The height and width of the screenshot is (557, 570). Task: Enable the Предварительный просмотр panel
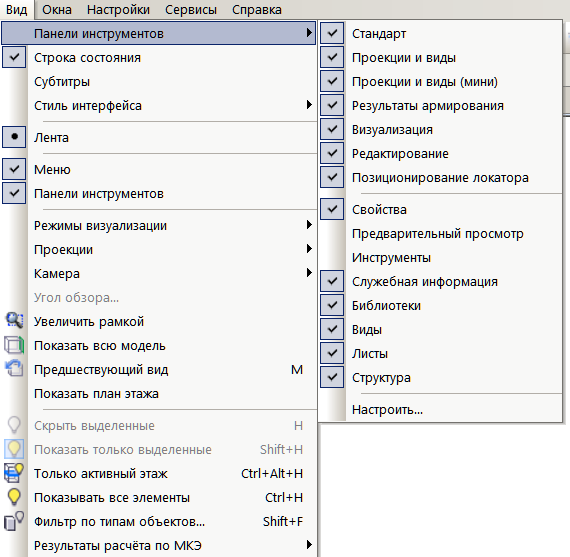tap(438, 233)
